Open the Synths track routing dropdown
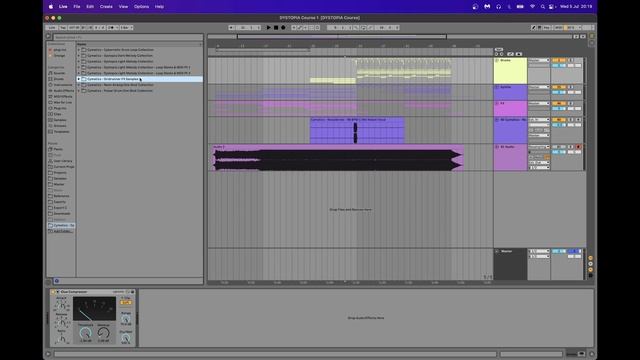The height and width of the screenshot is (360, 640). (539, 87)
